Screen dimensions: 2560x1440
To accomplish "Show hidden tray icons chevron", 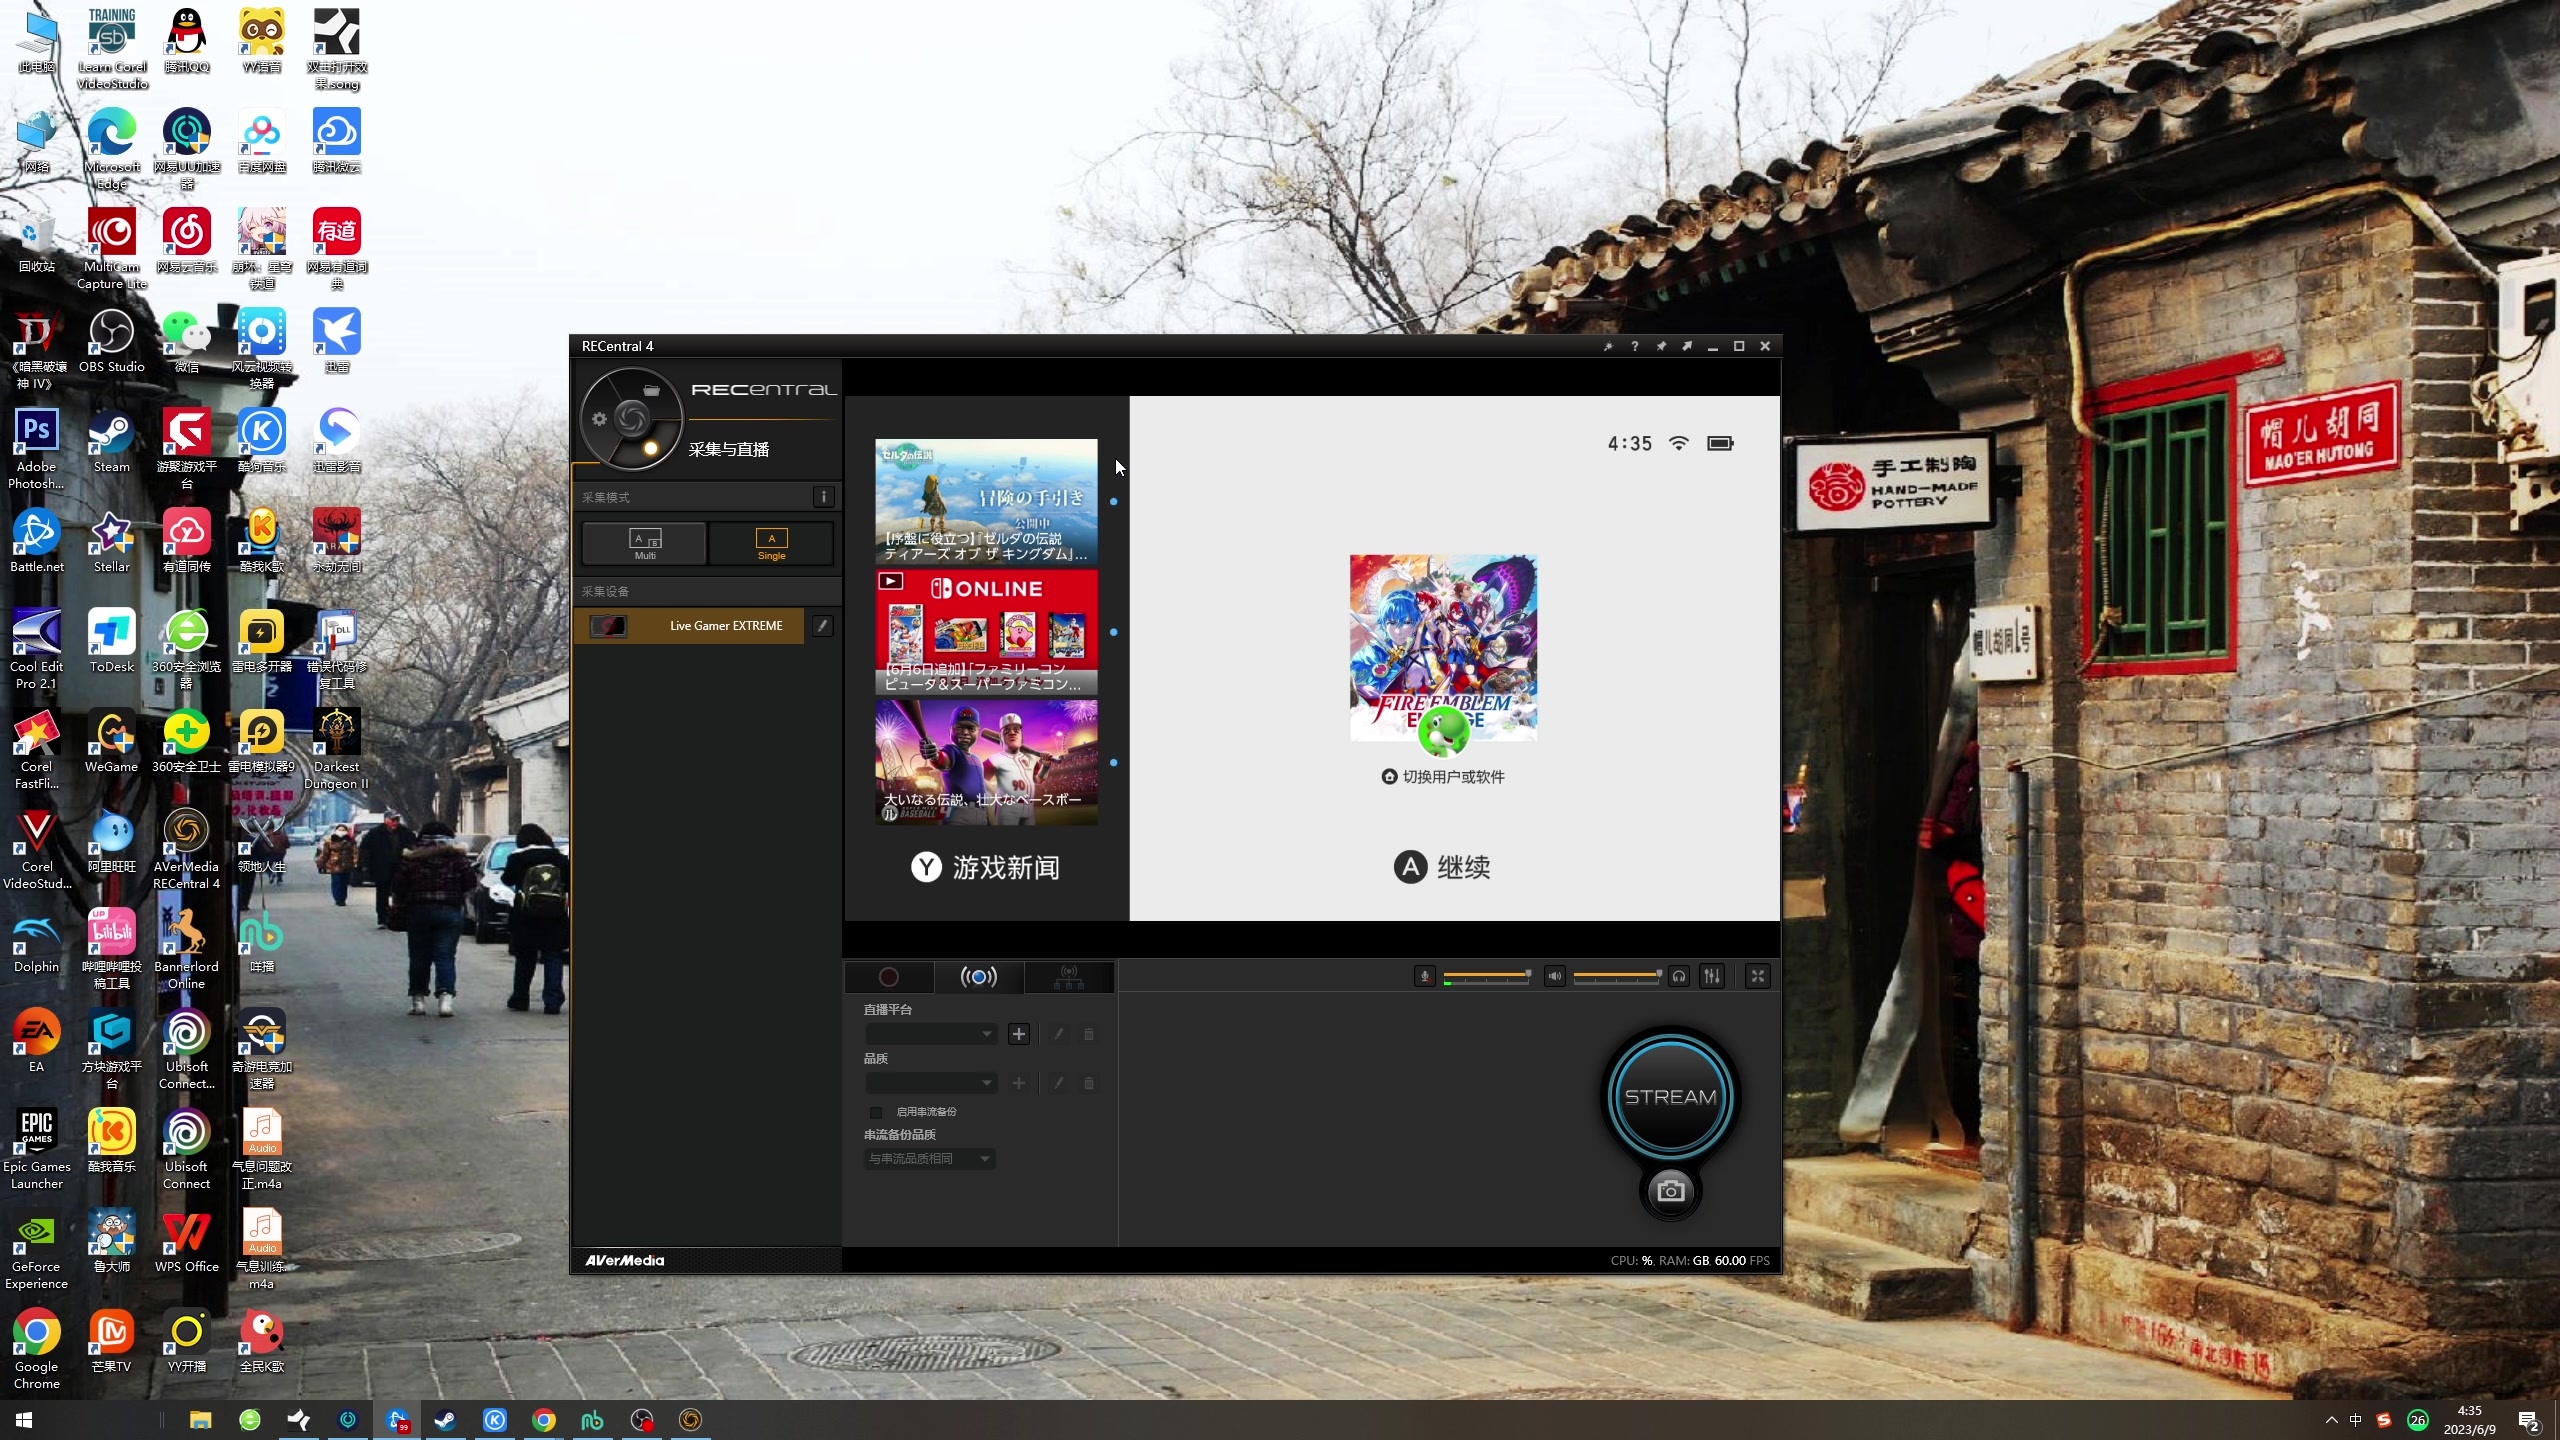I will 2331,1420.
